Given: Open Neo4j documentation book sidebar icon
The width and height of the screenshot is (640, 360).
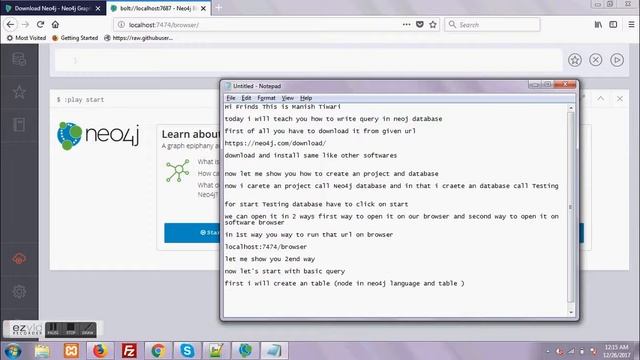Looking at the screenshot, I should pos(19,124).
